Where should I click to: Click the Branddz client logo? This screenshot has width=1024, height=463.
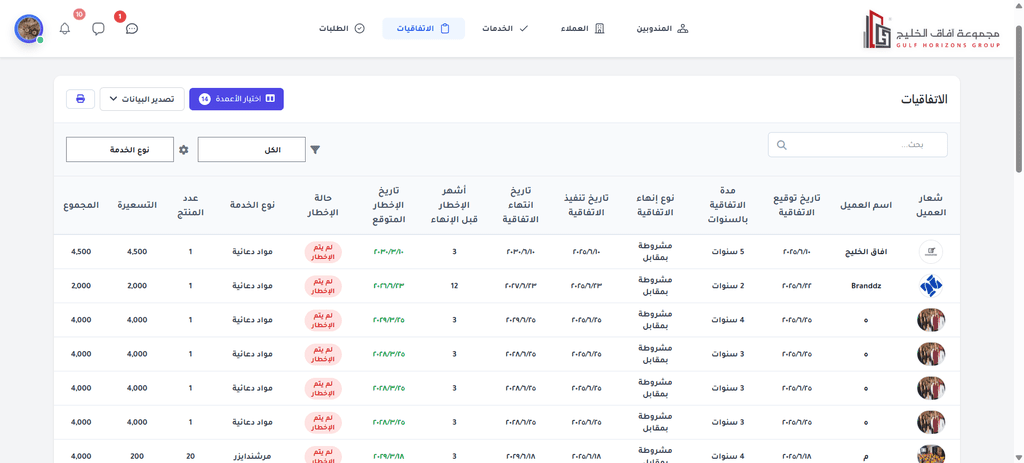(x=931, y=285)
